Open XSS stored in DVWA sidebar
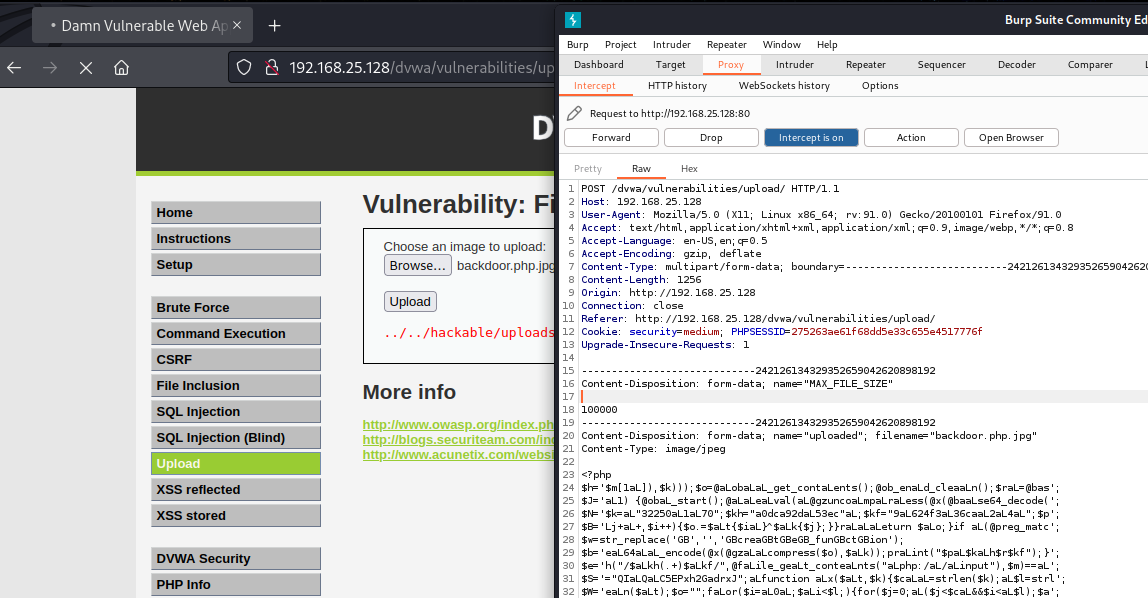The image size is (1148, 598). pyautogui.click(x=236, y=515)
